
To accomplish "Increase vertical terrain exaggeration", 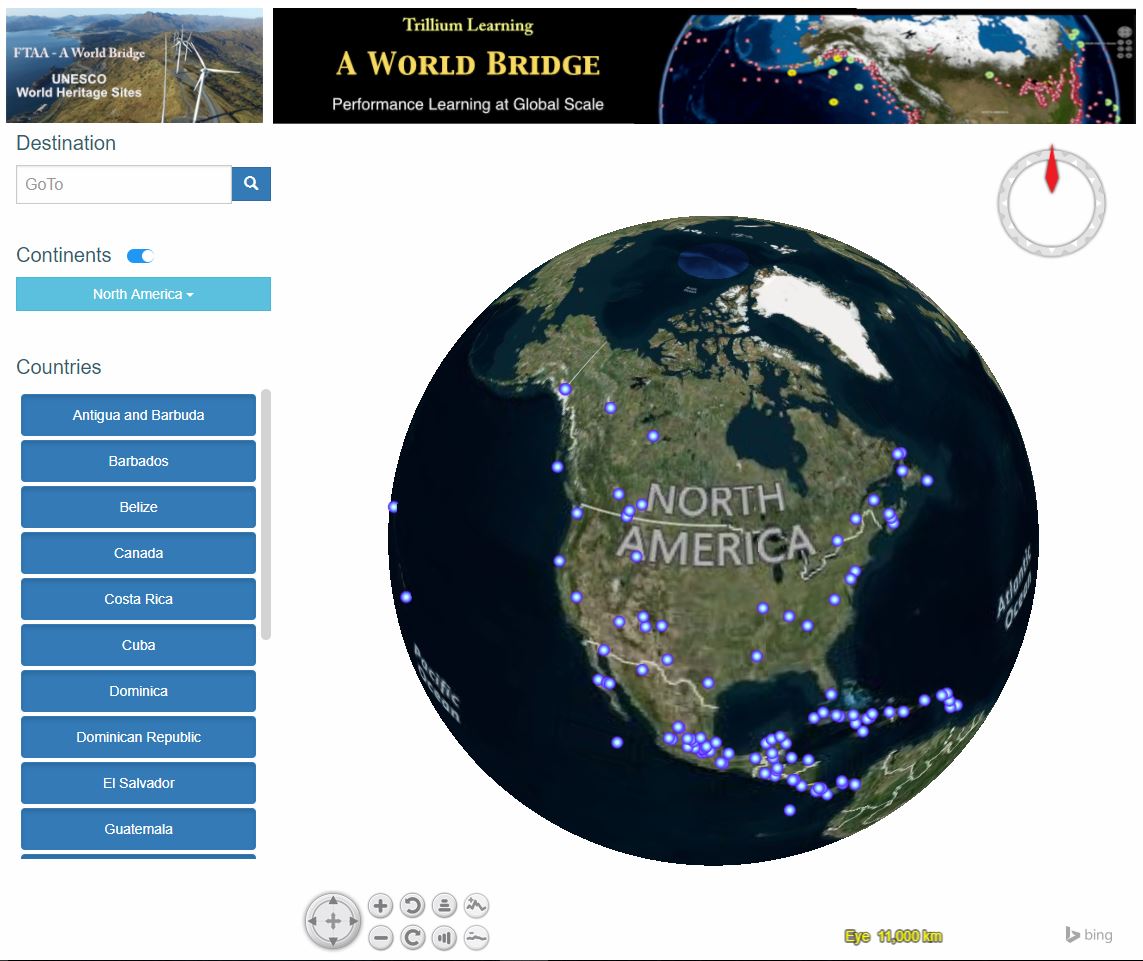I will 477,906.
